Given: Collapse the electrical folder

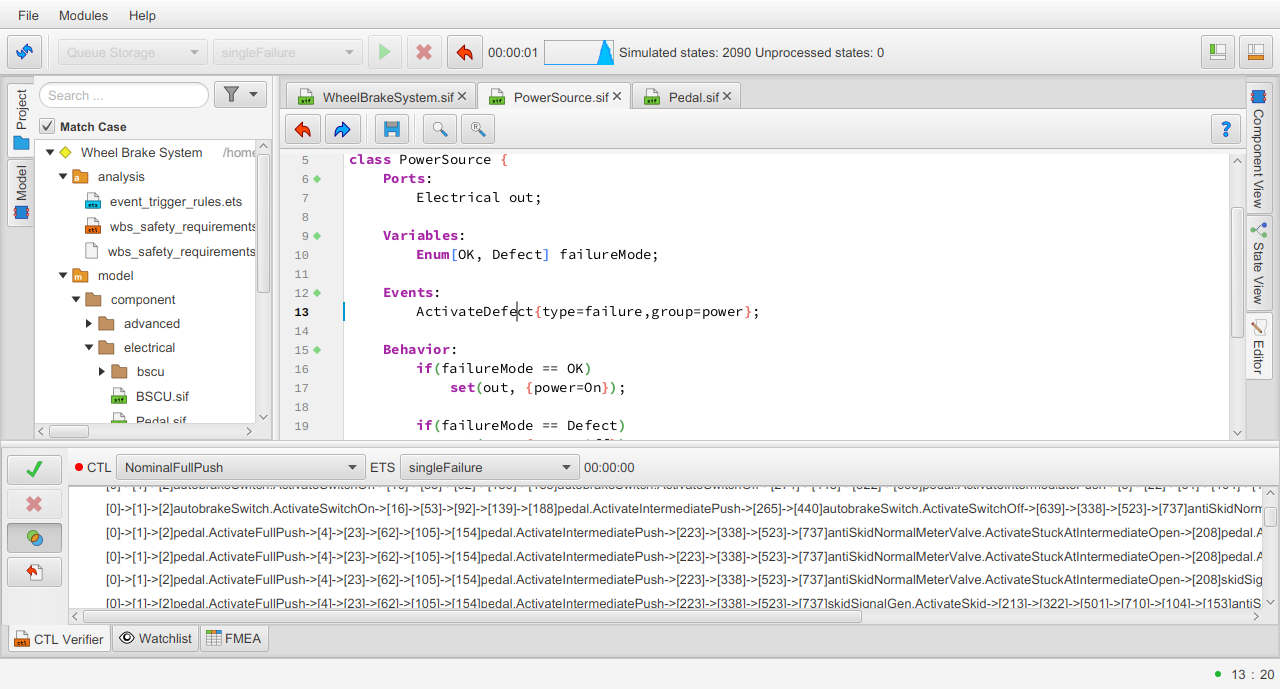Looking at the screenshot, I should [x=88, y=348].
